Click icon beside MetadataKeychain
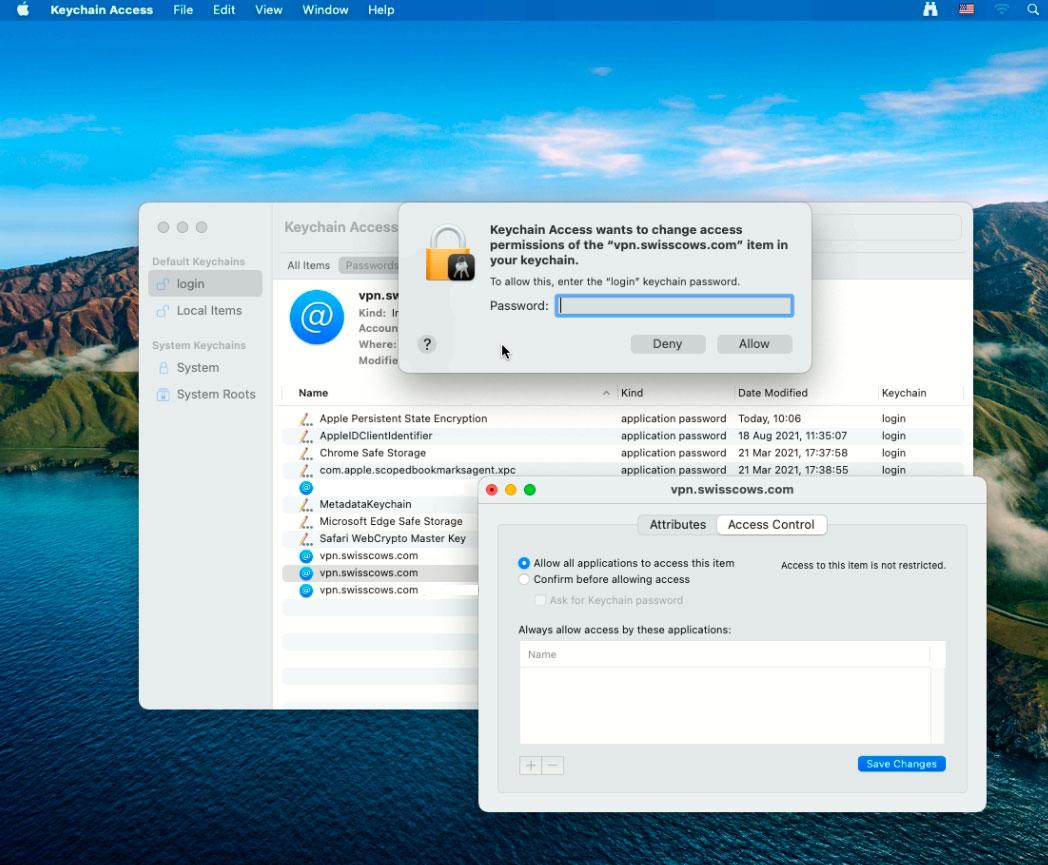Screen dimensions: 1048x865 [306, 505]
